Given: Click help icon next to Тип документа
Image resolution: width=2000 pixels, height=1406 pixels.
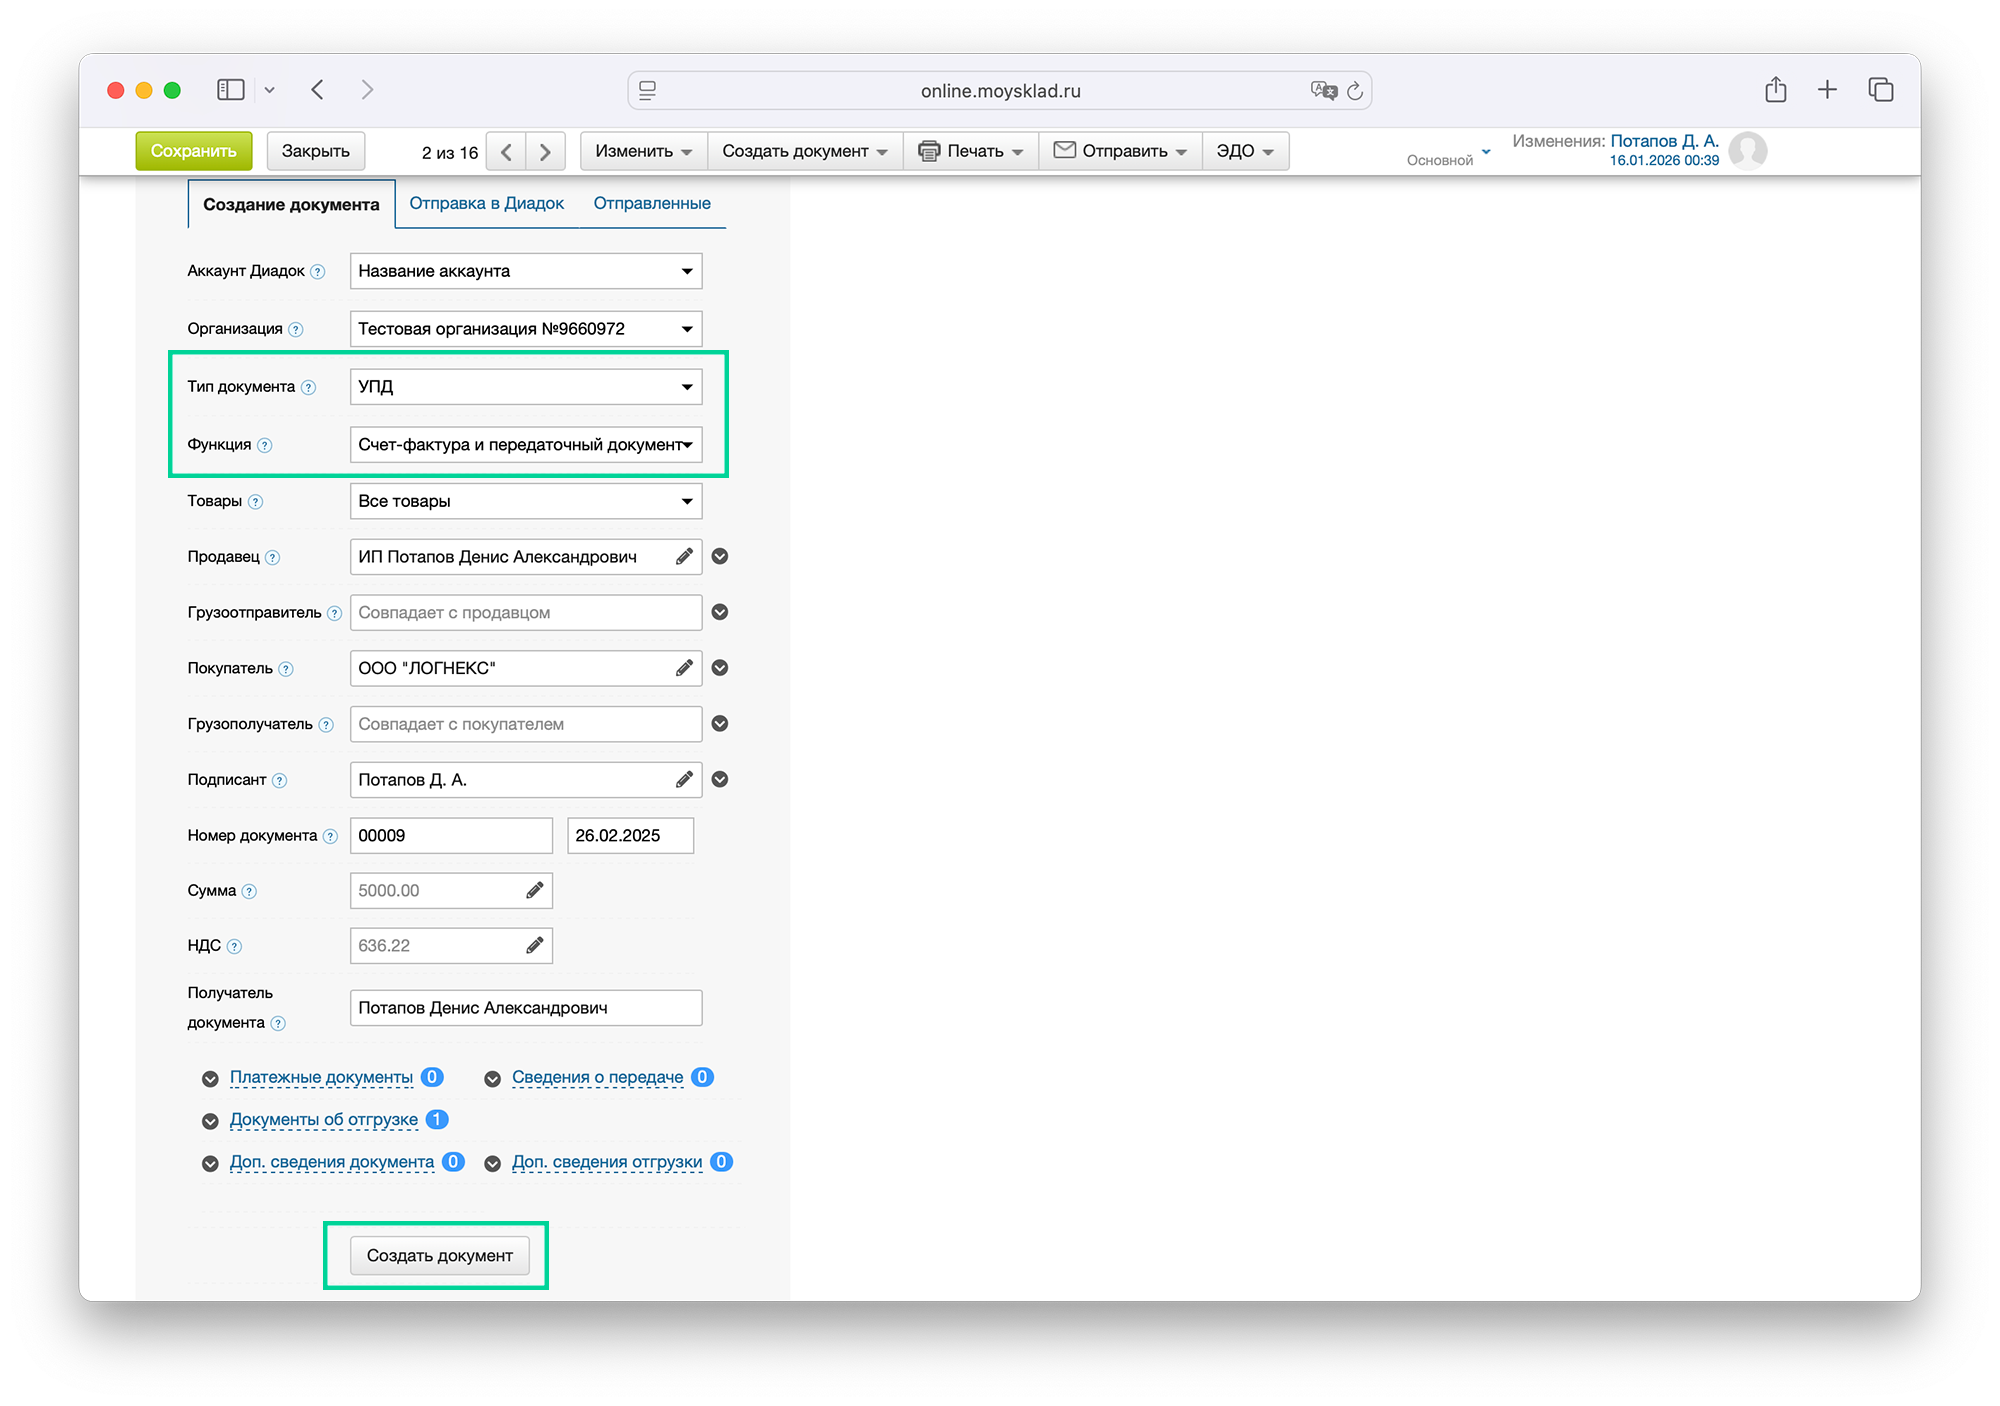Looking at the screenshot, I should point(309,388).
